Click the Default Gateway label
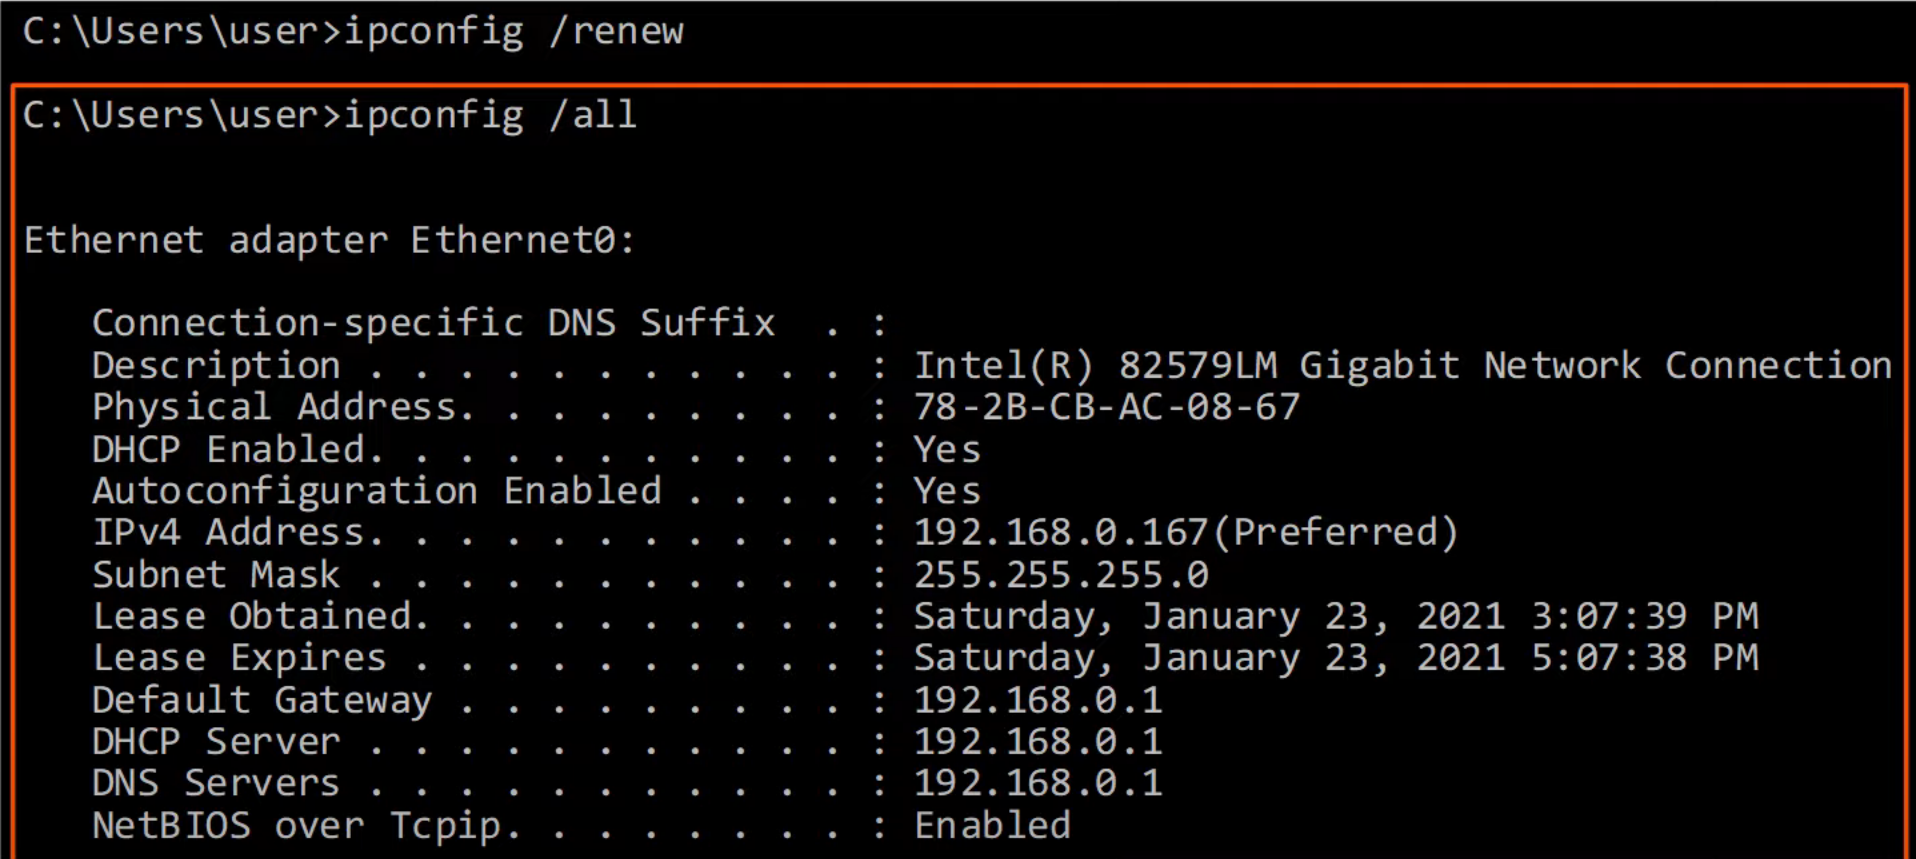 pos(262,700)
